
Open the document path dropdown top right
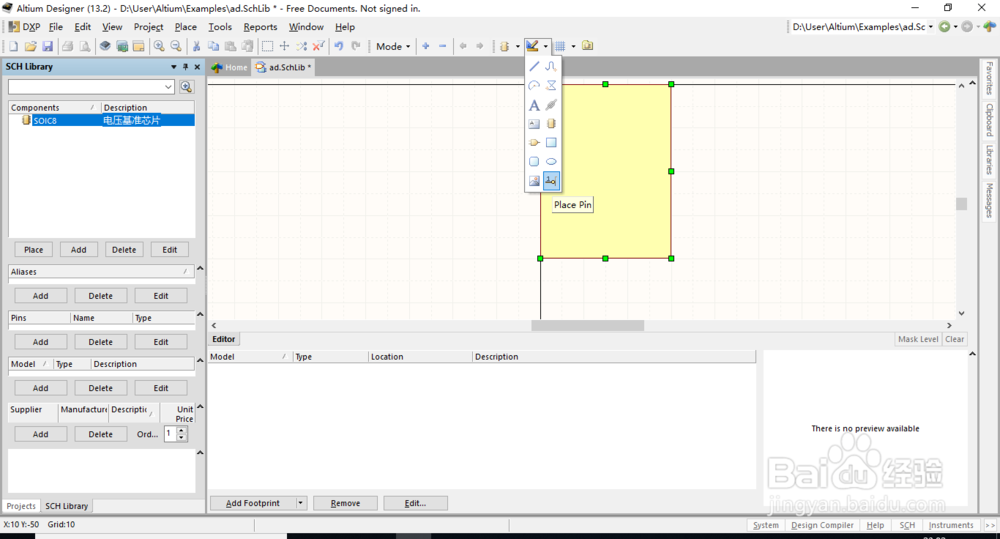930,27
